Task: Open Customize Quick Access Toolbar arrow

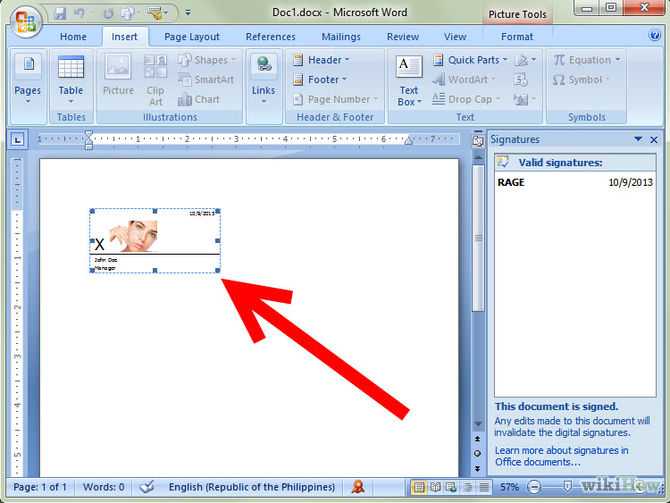Action: 188,13
